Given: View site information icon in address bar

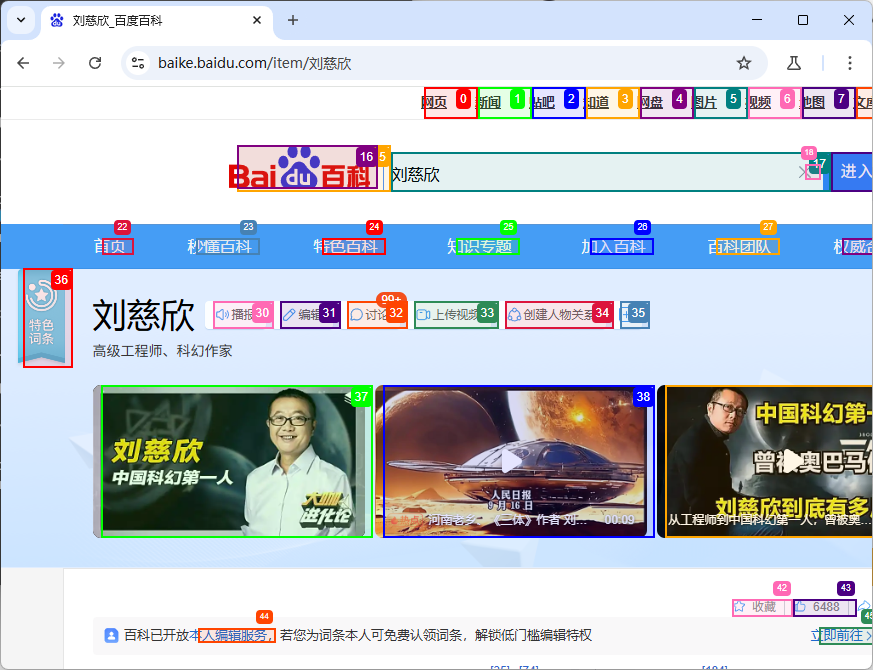Looking at the screenshot, I should [x=138, y=63].
